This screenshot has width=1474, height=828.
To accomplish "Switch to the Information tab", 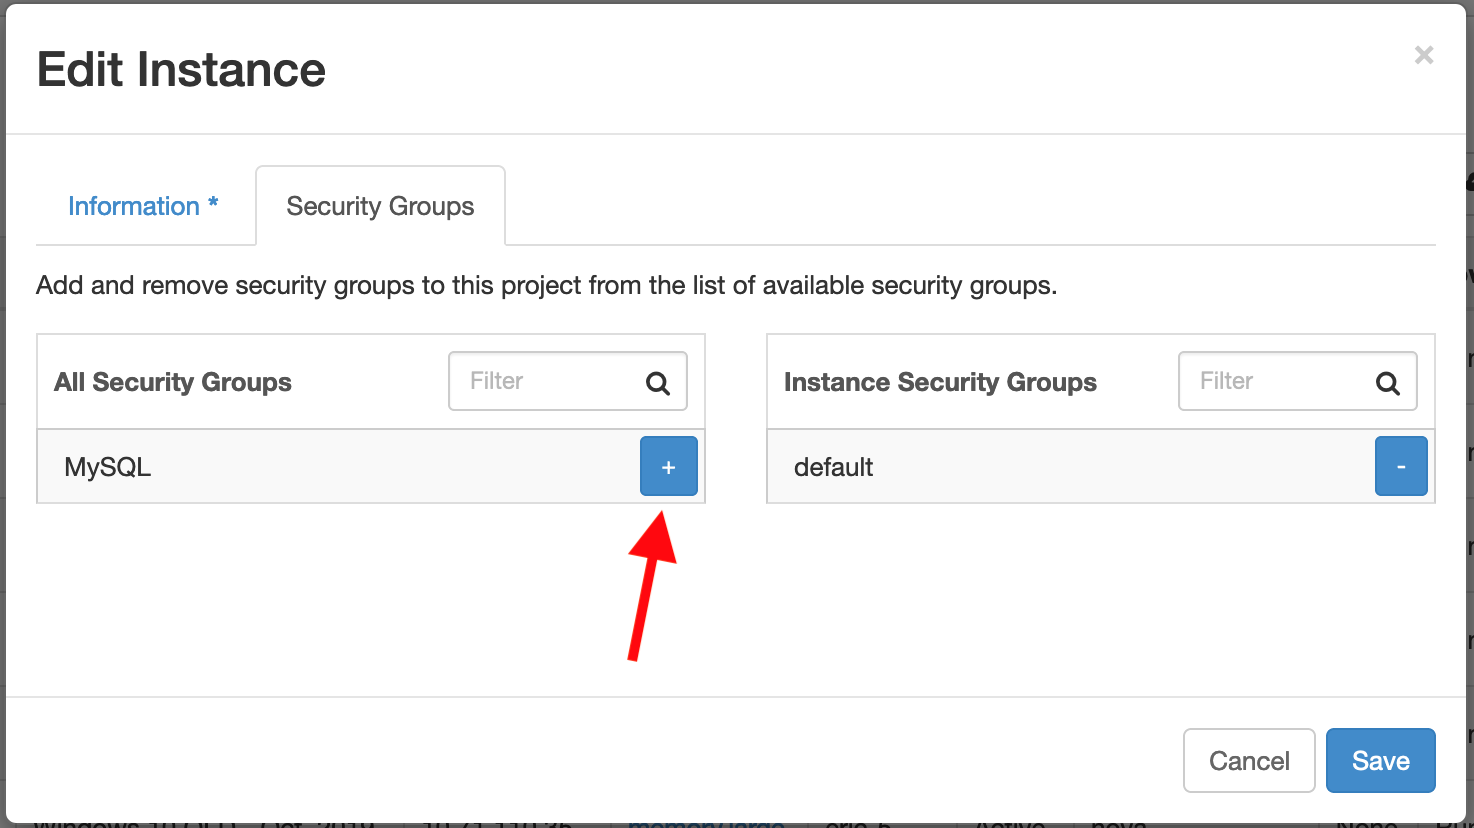I will pos(134,206).
